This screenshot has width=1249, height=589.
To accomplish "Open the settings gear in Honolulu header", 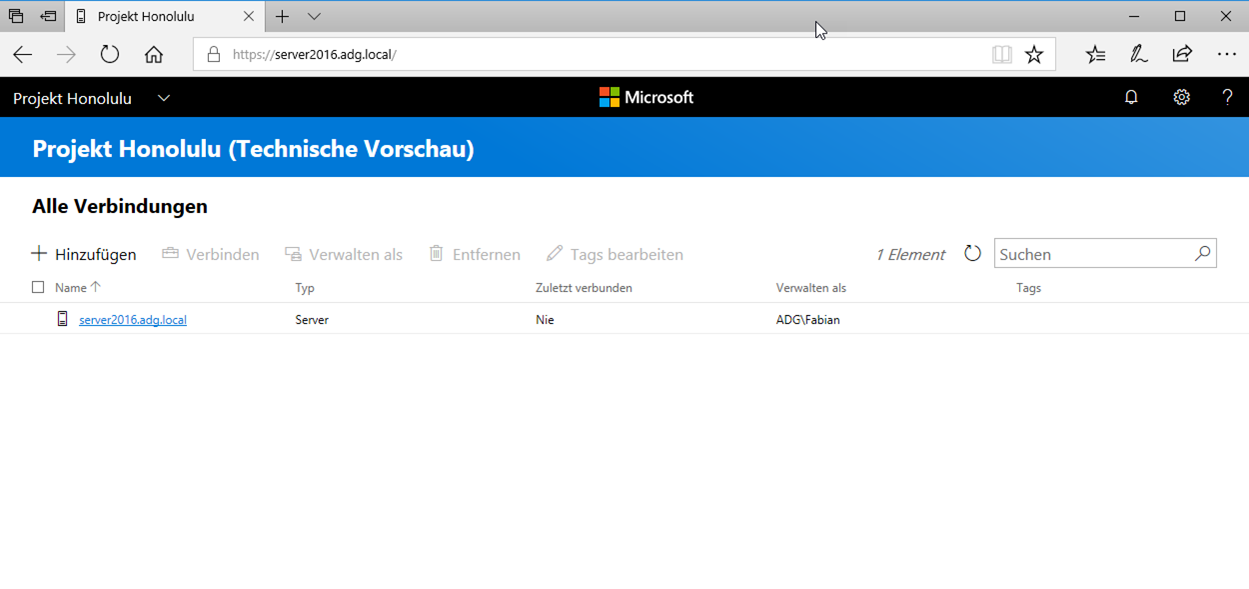I will pos(1181,97).
